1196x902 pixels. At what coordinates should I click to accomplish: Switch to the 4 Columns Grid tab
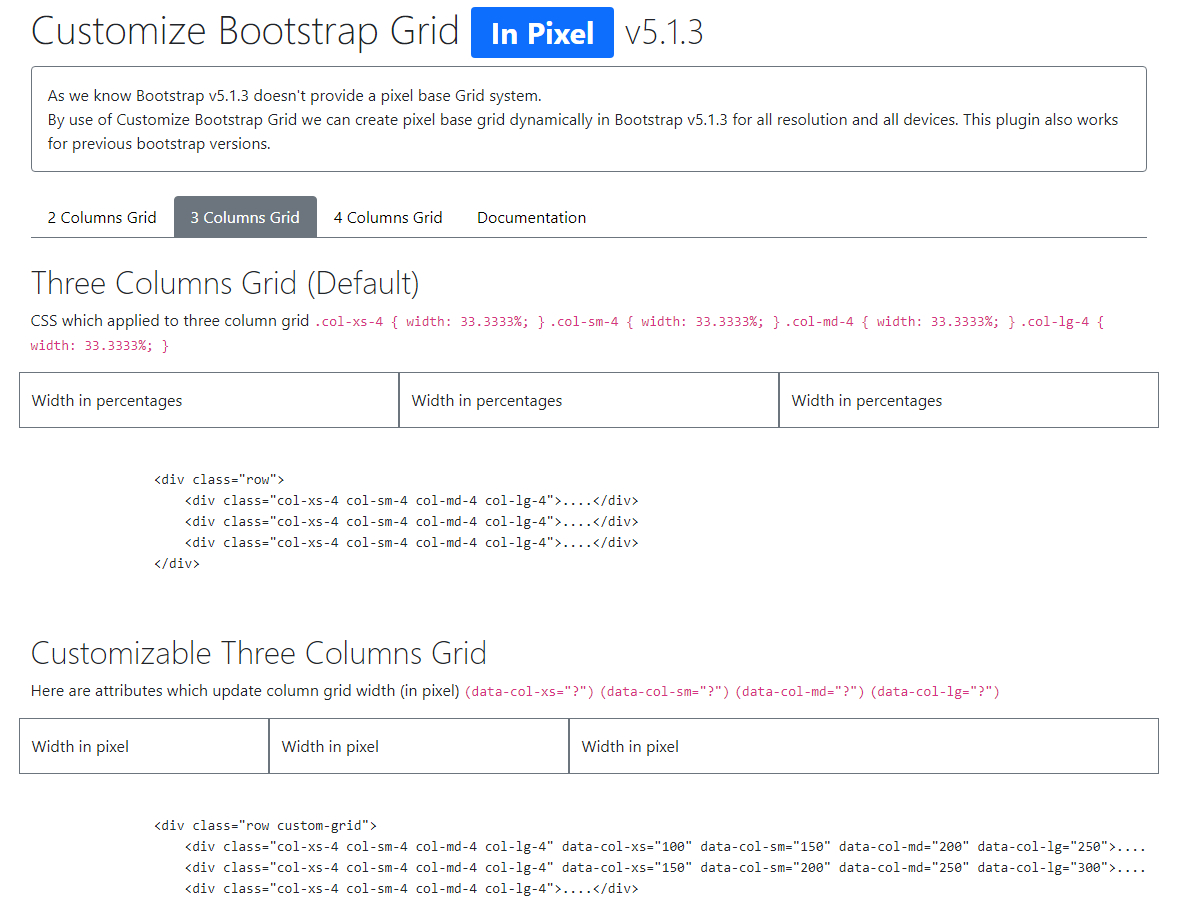click(387, 217)
